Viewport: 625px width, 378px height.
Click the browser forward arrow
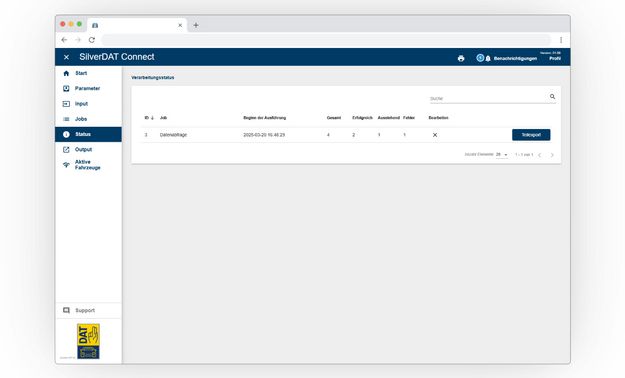[78, 40]
